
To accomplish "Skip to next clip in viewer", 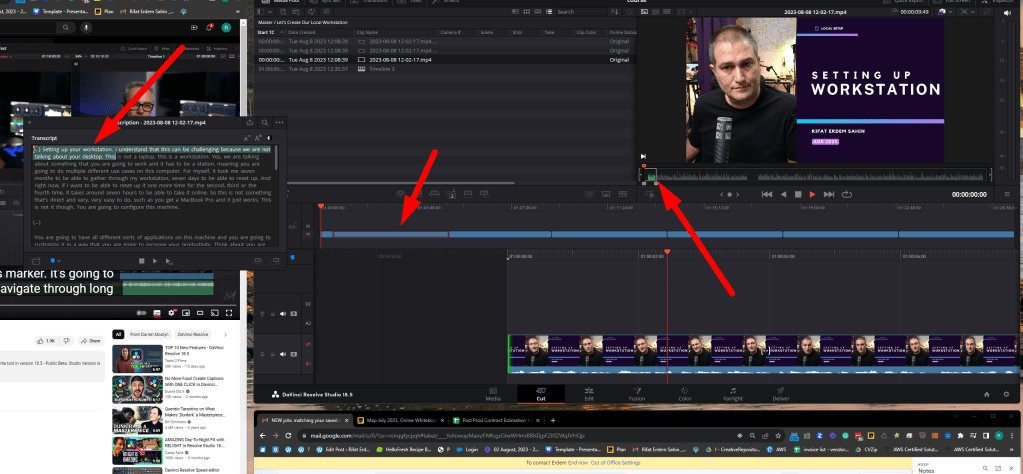I will 829,194.
